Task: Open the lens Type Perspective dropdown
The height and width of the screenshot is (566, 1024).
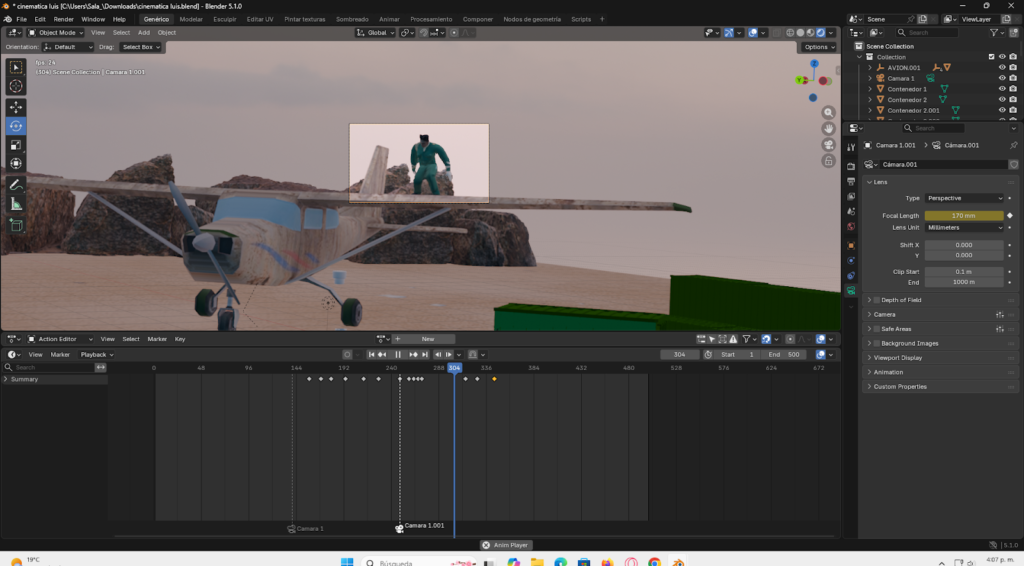Action: coord(964,198)
